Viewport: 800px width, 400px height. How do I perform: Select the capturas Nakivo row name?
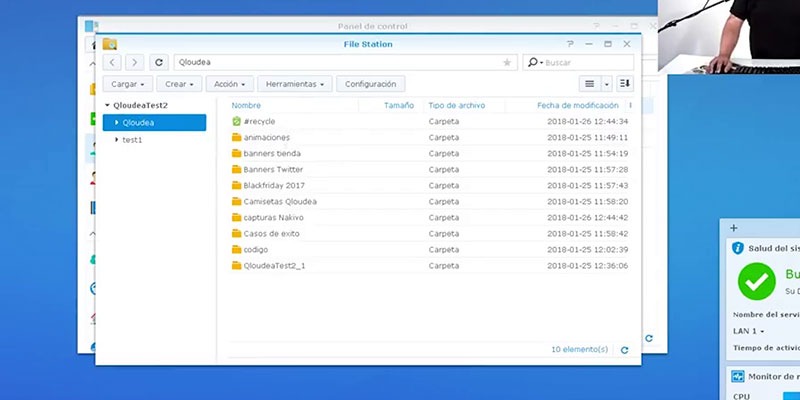273,217
